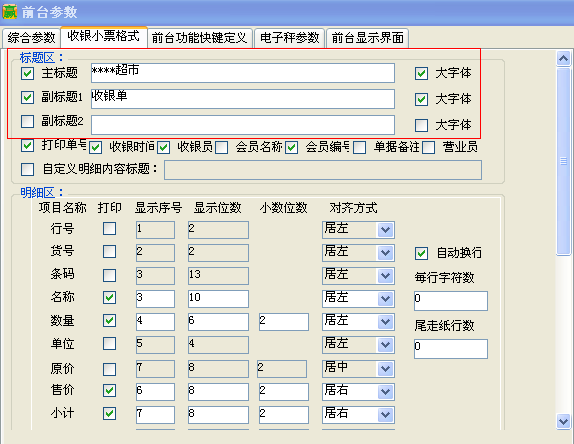
Task: Click the vertical scrollbar thumb
Action: coord(563,161)
